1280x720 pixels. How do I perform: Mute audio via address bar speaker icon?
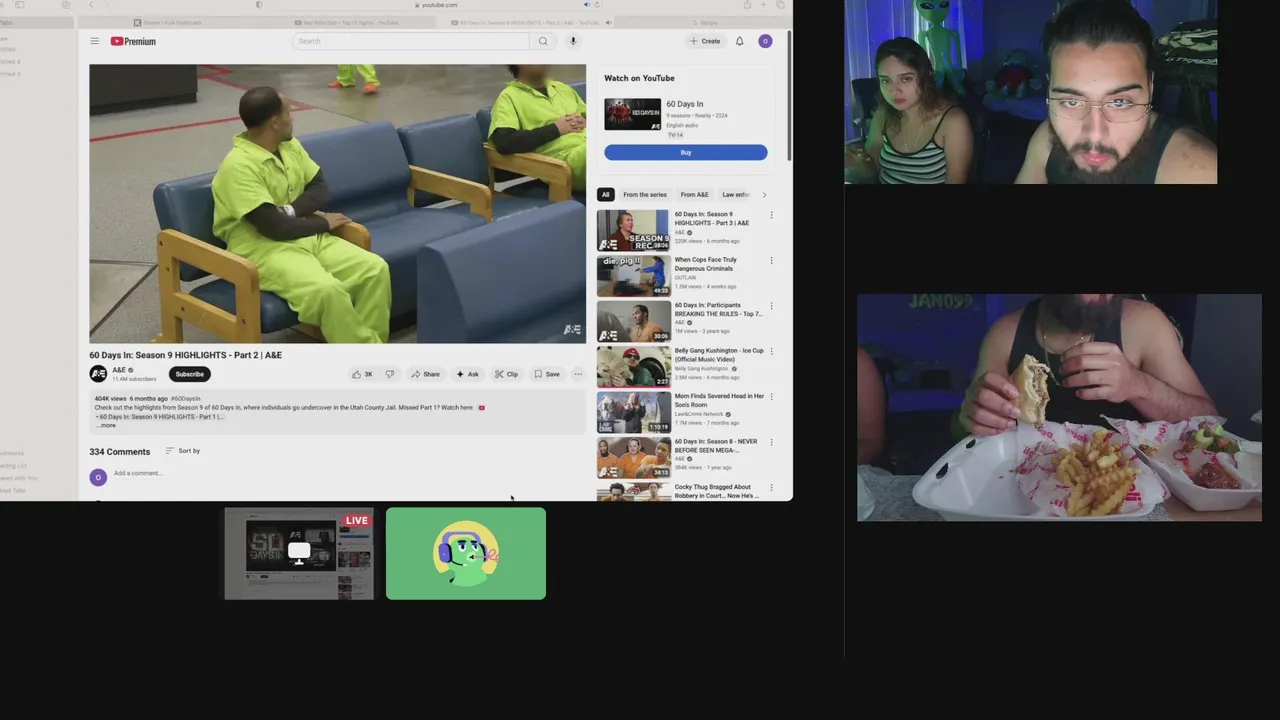click(586, 5)
